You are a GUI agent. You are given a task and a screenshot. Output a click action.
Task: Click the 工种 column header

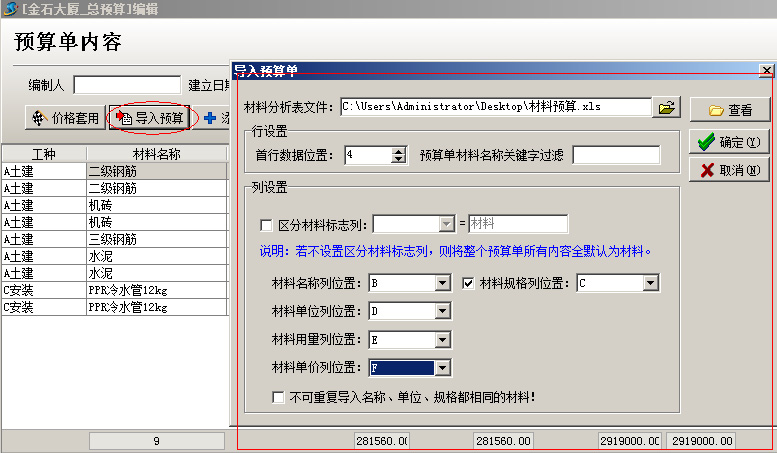[44, 154]
